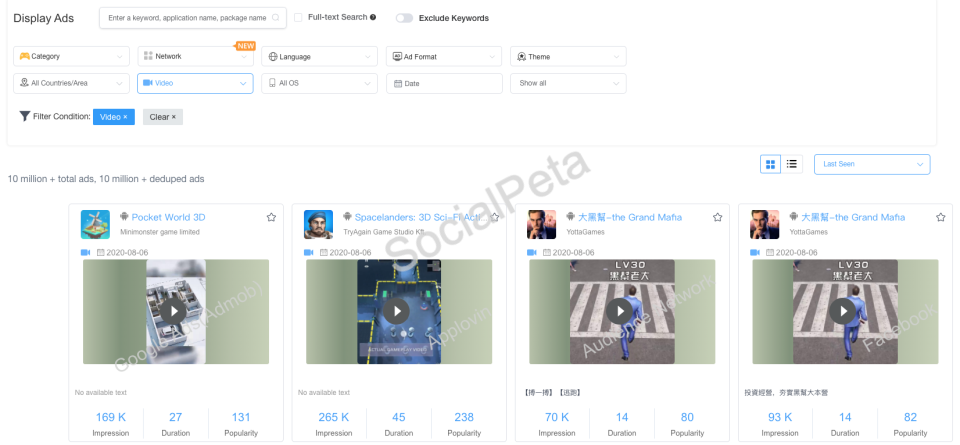Play the Grand Mafia video with 82 popularity
The height and width of the screenshot is (445, 960).
843,312
